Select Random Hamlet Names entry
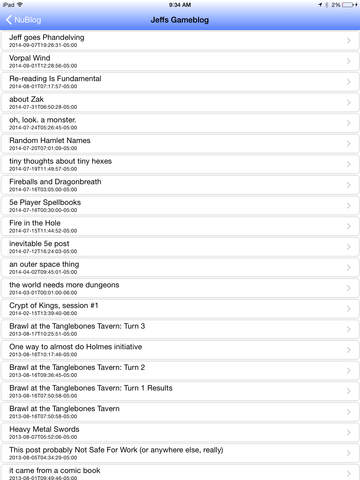360x480 pixels. [180, 144]
